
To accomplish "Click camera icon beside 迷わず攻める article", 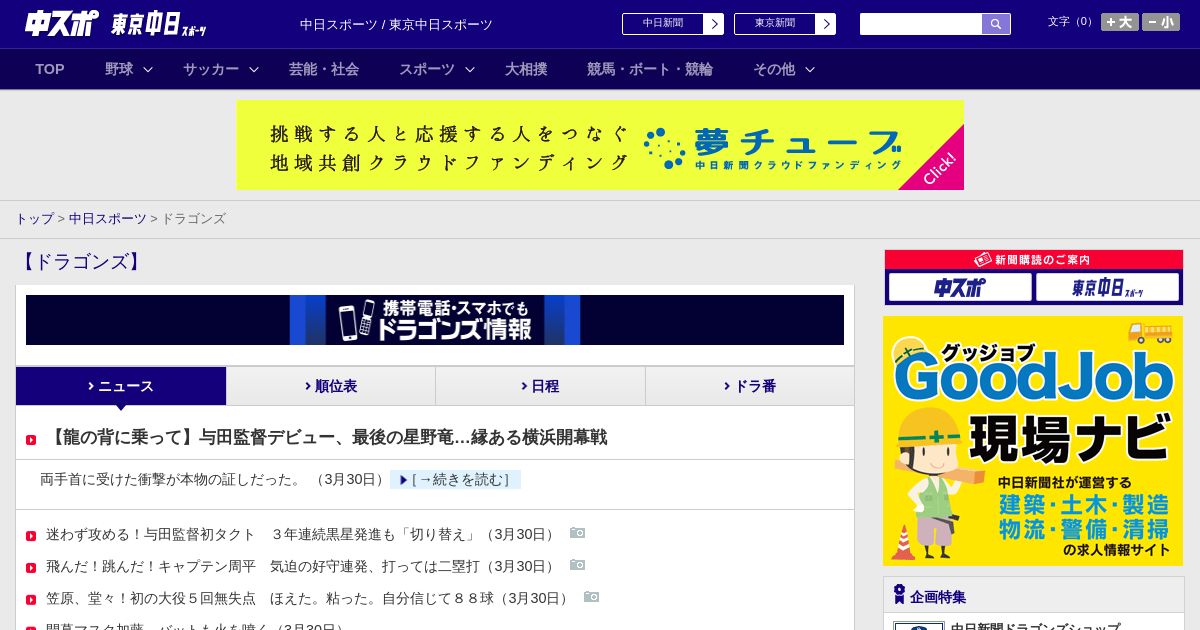I will (x=577, y=533).
